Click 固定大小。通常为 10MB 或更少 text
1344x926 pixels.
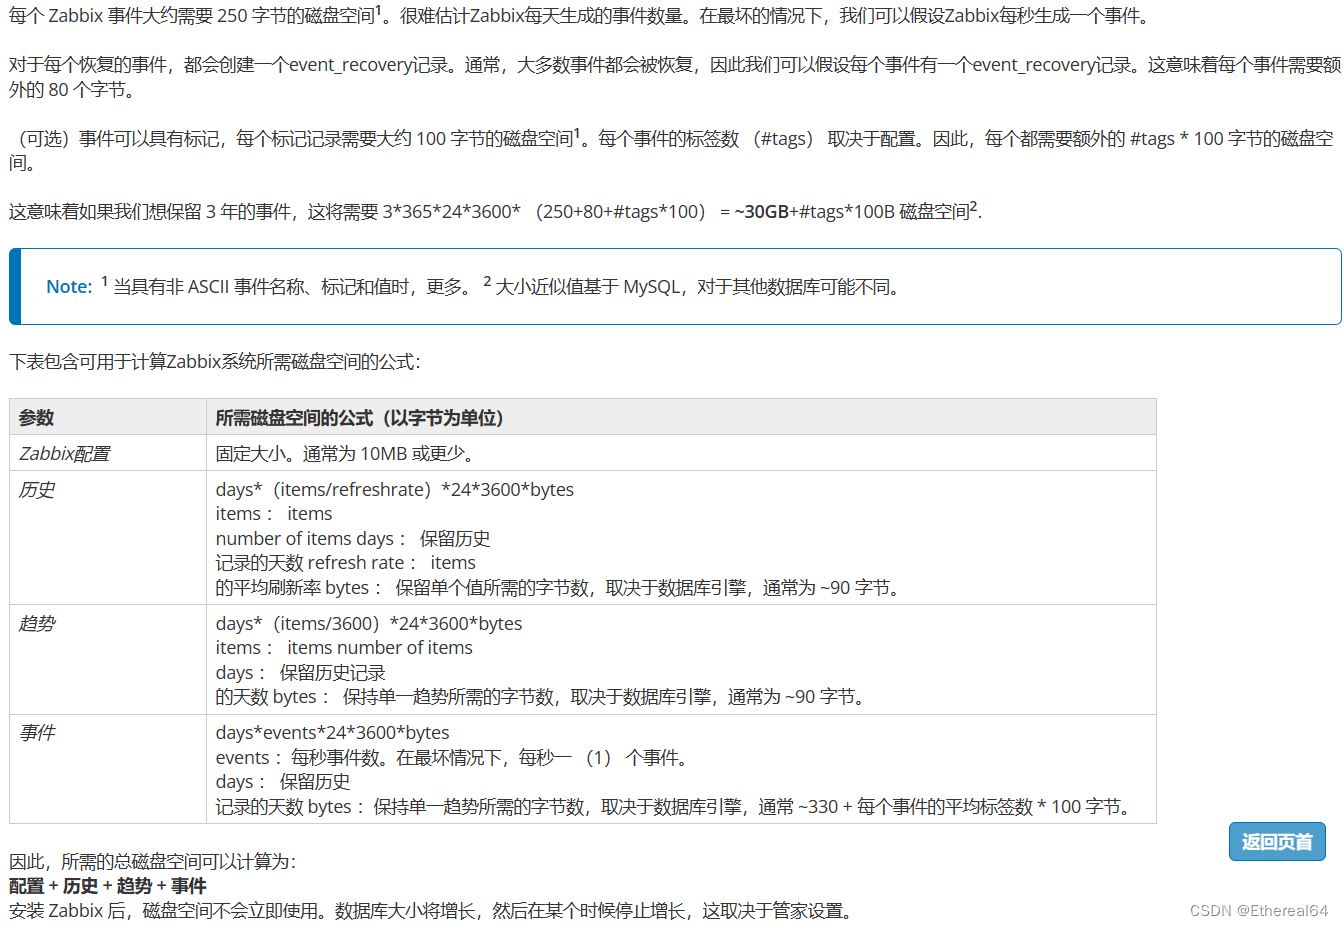pos(346,453)
